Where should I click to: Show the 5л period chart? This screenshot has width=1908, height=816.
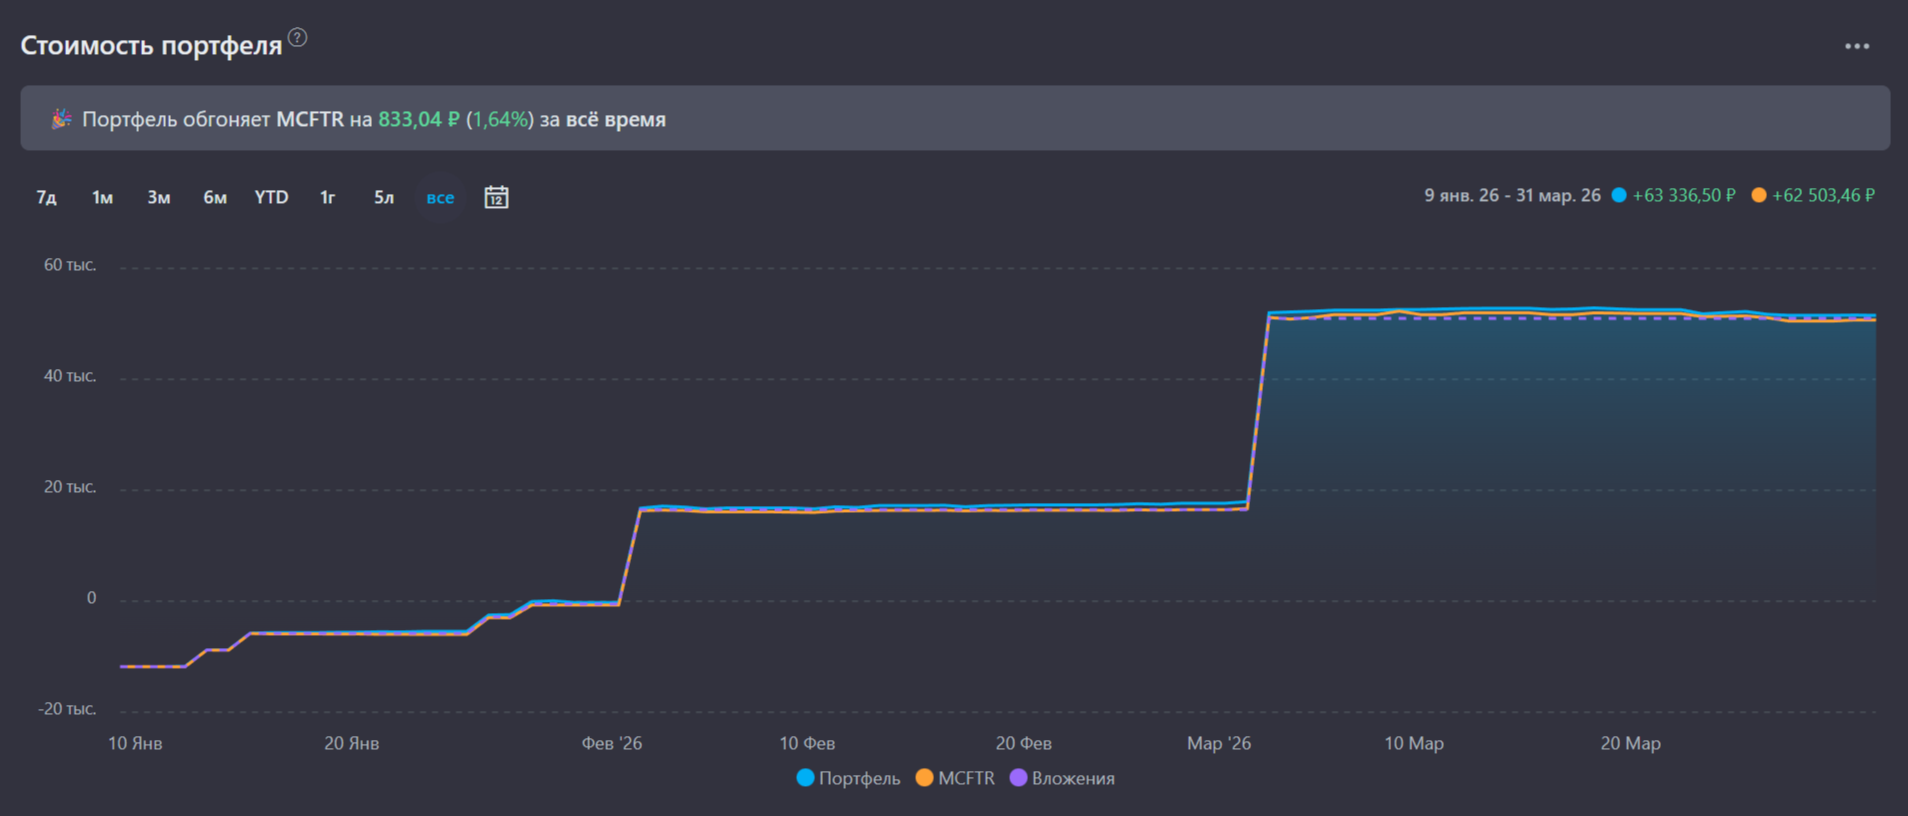tap(384, 197)
